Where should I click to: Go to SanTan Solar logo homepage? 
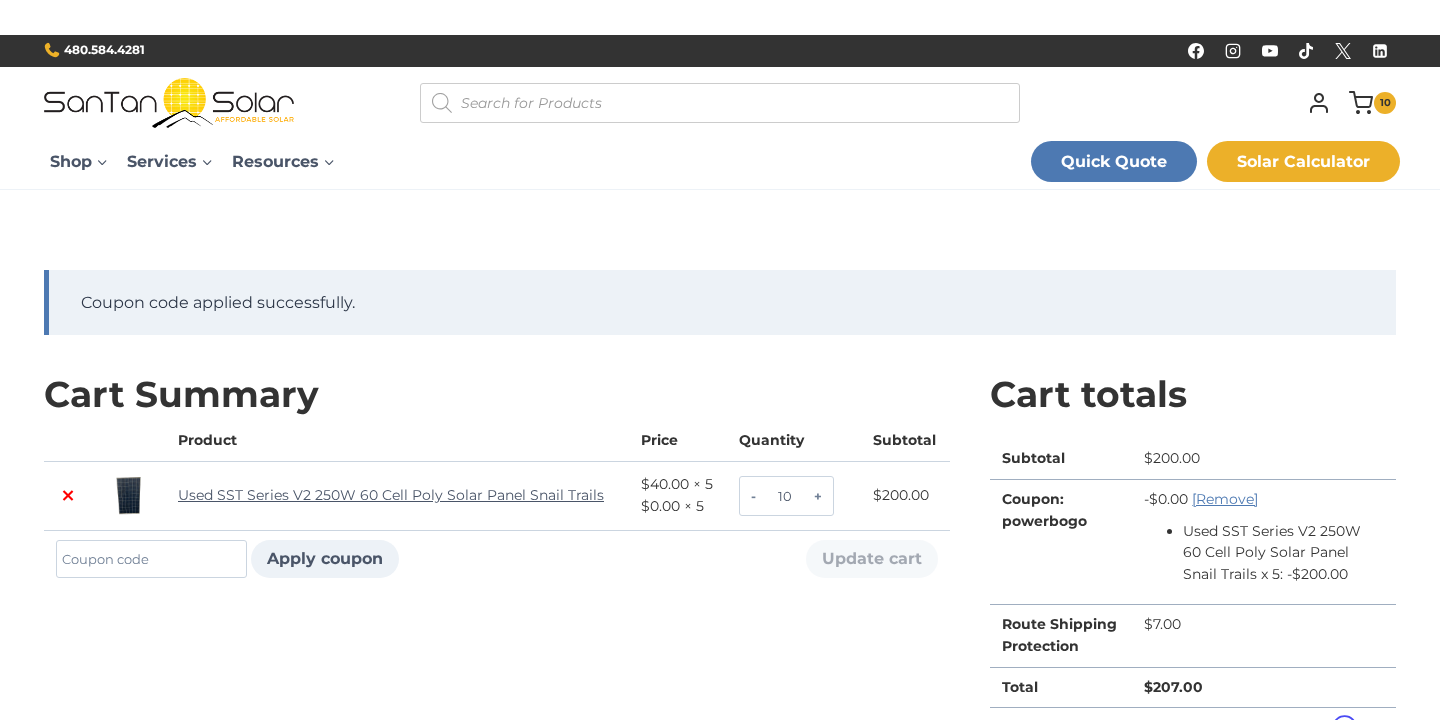169,103
